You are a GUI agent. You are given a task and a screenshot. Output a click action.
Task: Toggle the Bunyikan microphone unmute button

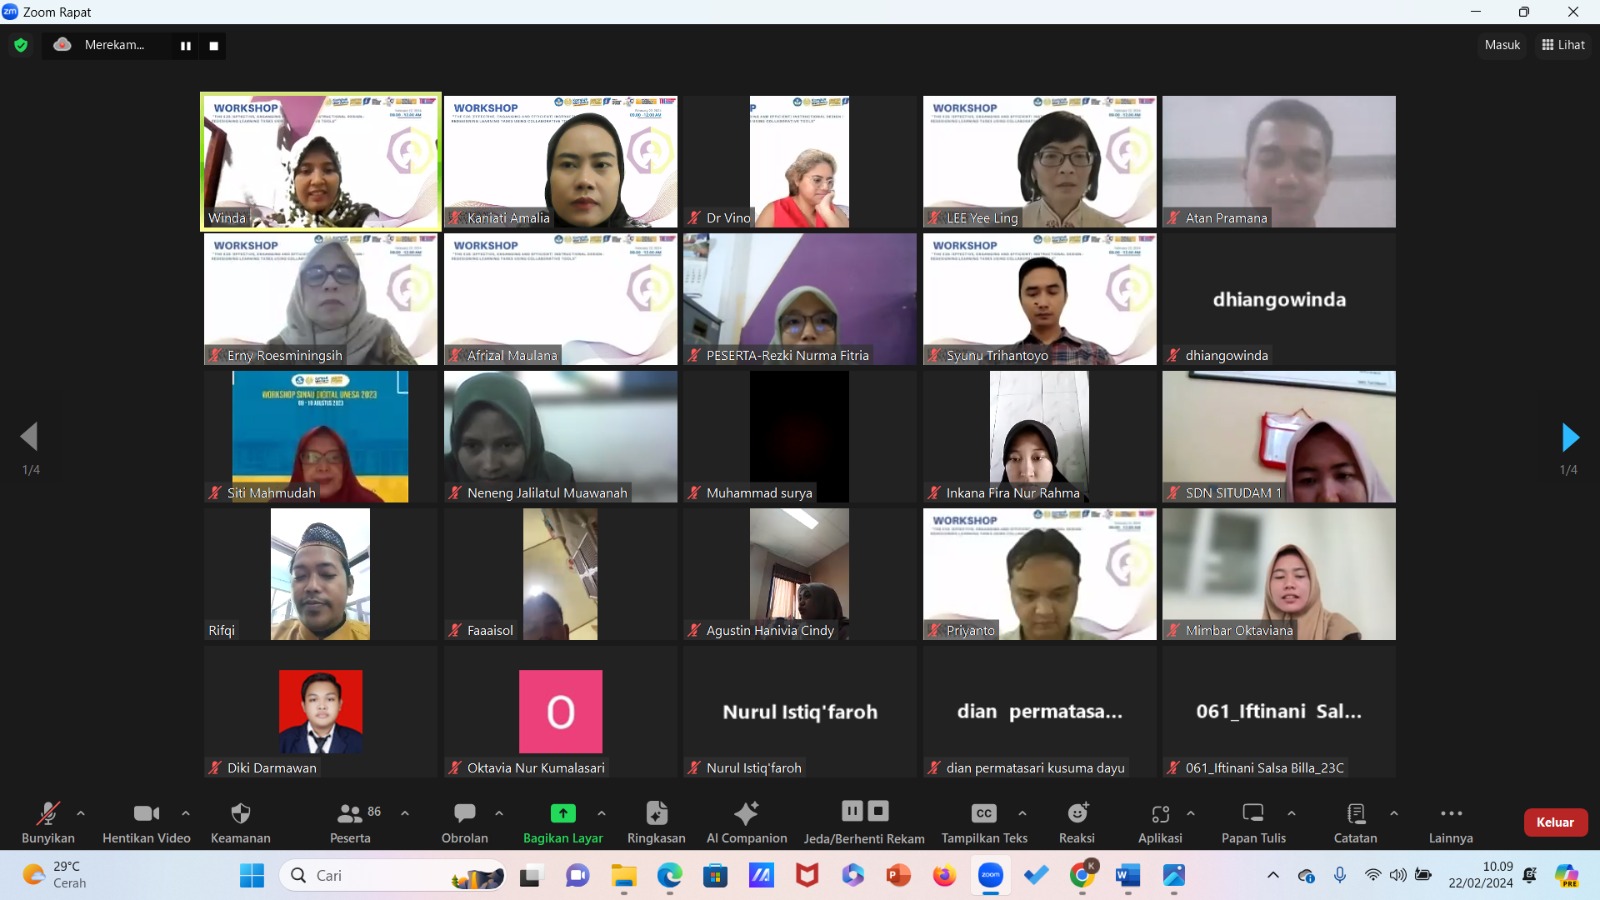coord(48,813)
